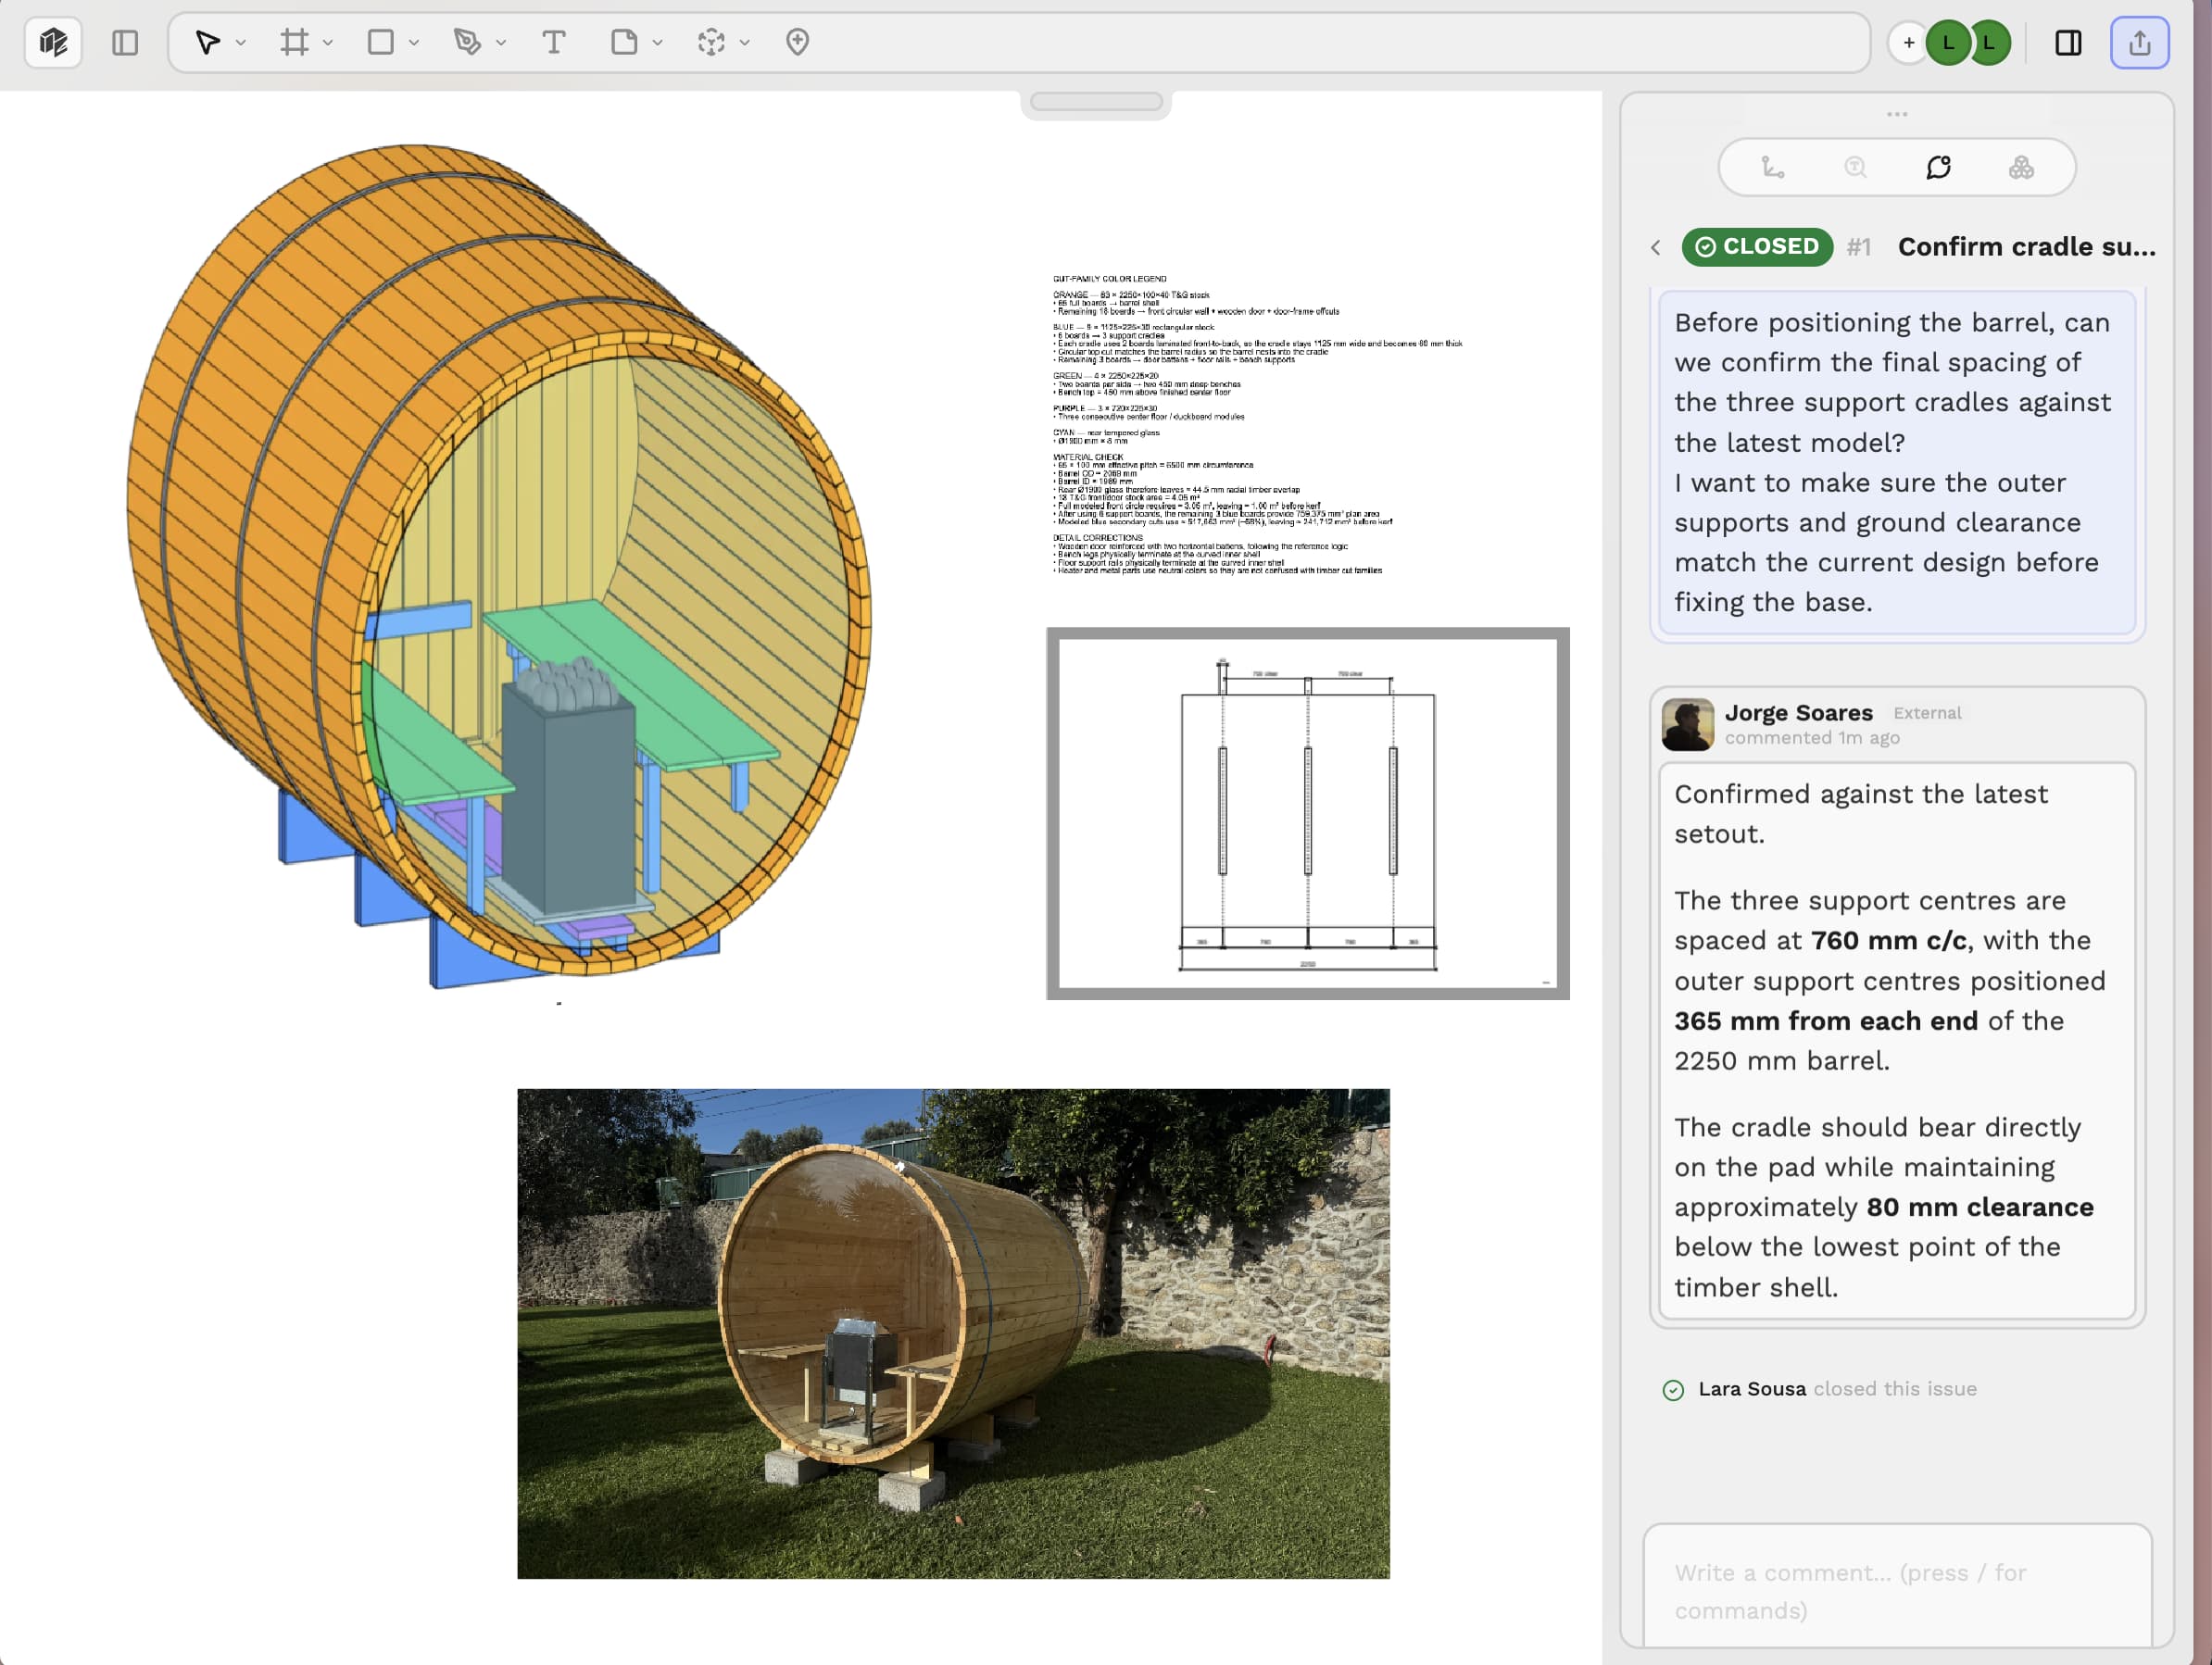Expand the Move tool options chevron
This screenshot has width=2212, height=1665.
coord(241,42)
